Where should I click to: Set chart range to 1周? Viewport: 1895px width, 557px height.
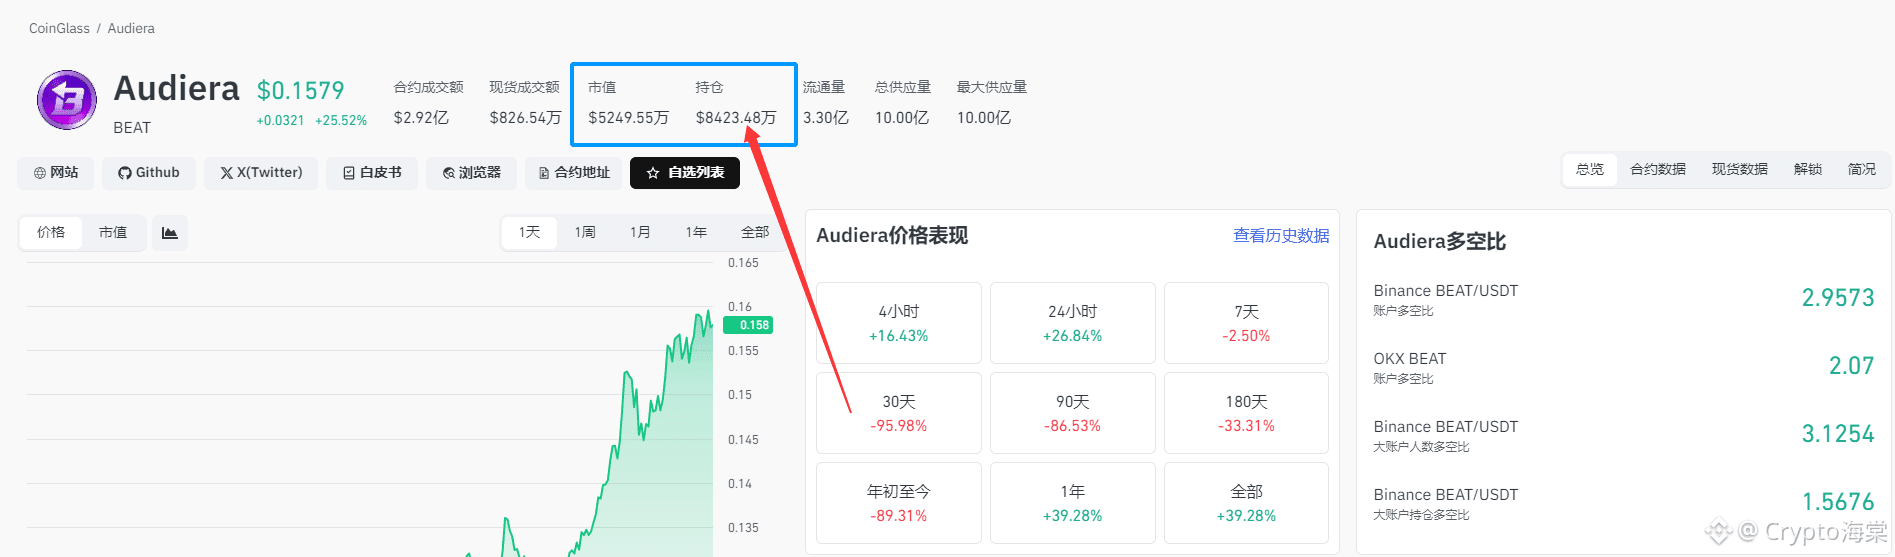pyautogui.click(x=585, y=233)
